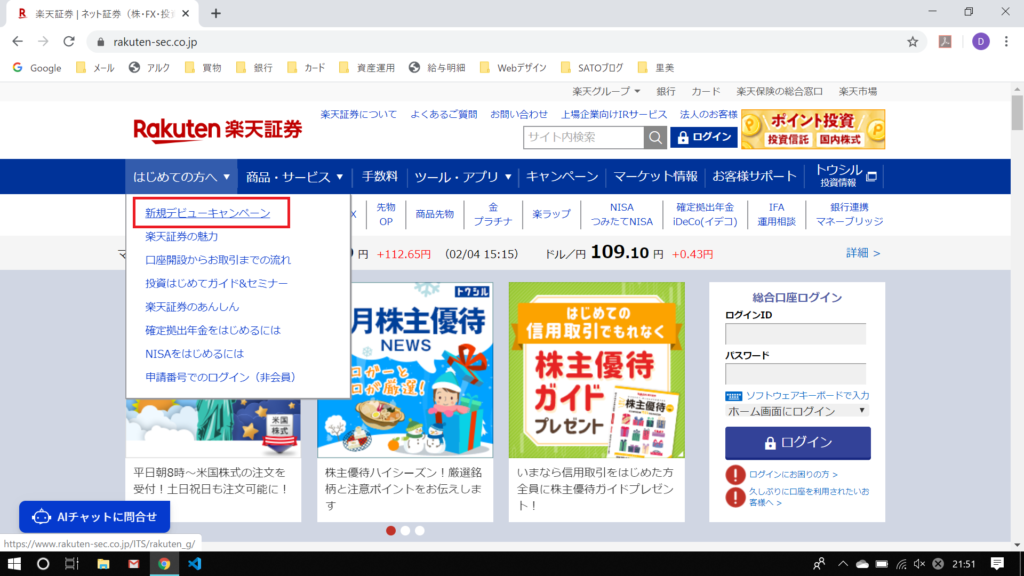Image resolution: width=1024 pixels, height=576 pixels.
Task: Click the Wi-Fi network tray icon
Action: point(901,564)
